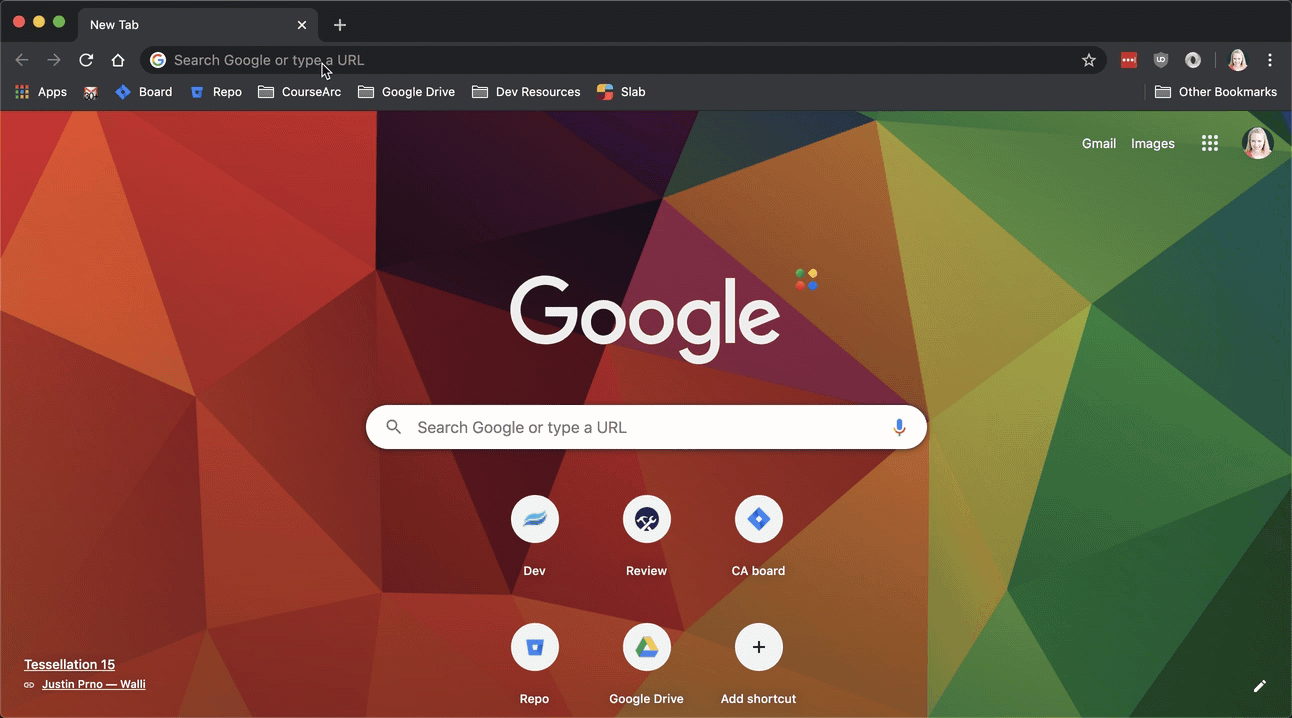Click the magnifier icon in search box

pyautogui.click(x=394, y=427)
